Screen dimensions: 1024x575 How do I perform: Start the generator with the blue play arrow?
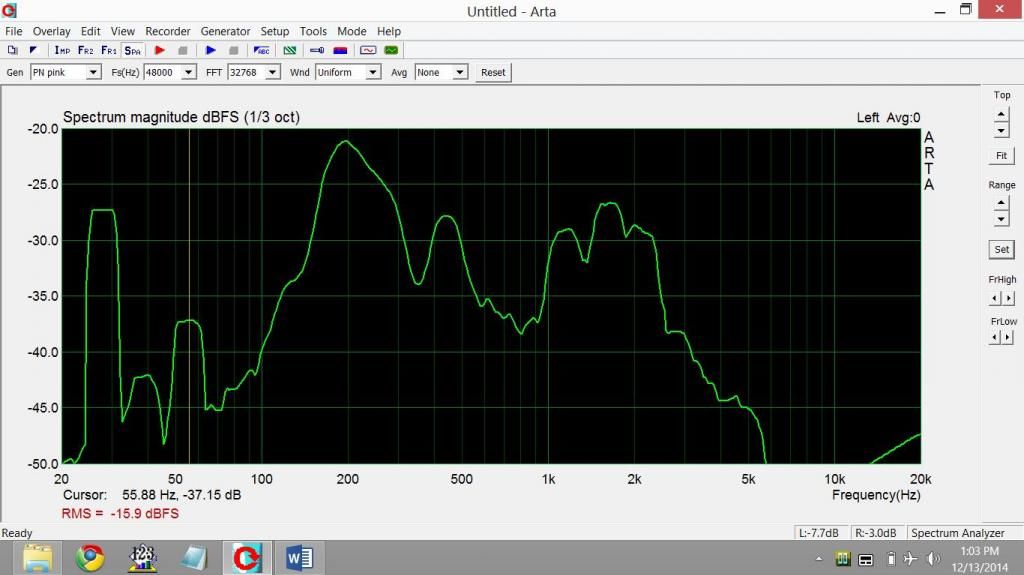click(x=210, y=50)
